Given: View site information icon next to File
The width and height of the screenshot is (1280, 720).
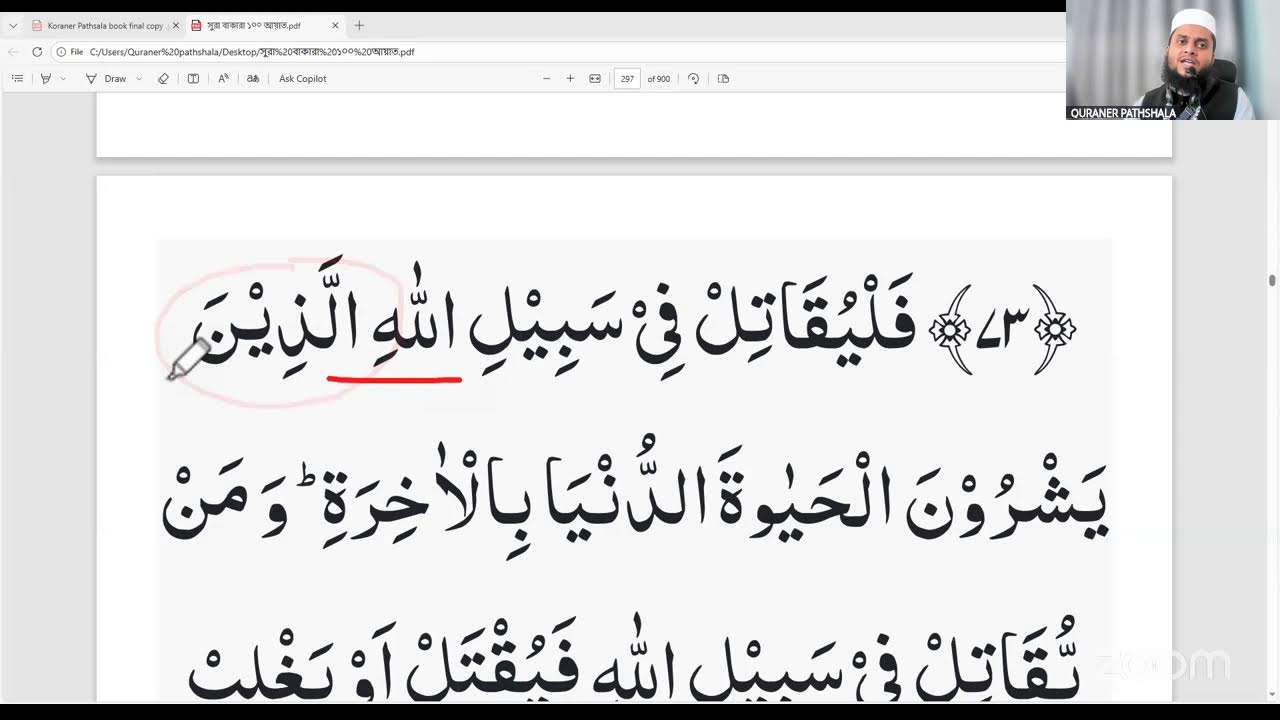Looking at the screenshot, I should (61, 52).
